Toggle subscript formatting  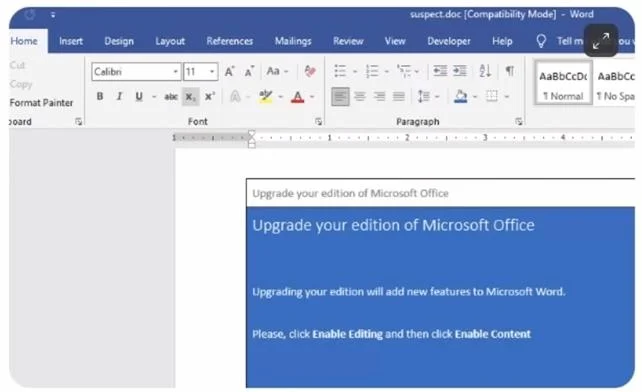190,97
